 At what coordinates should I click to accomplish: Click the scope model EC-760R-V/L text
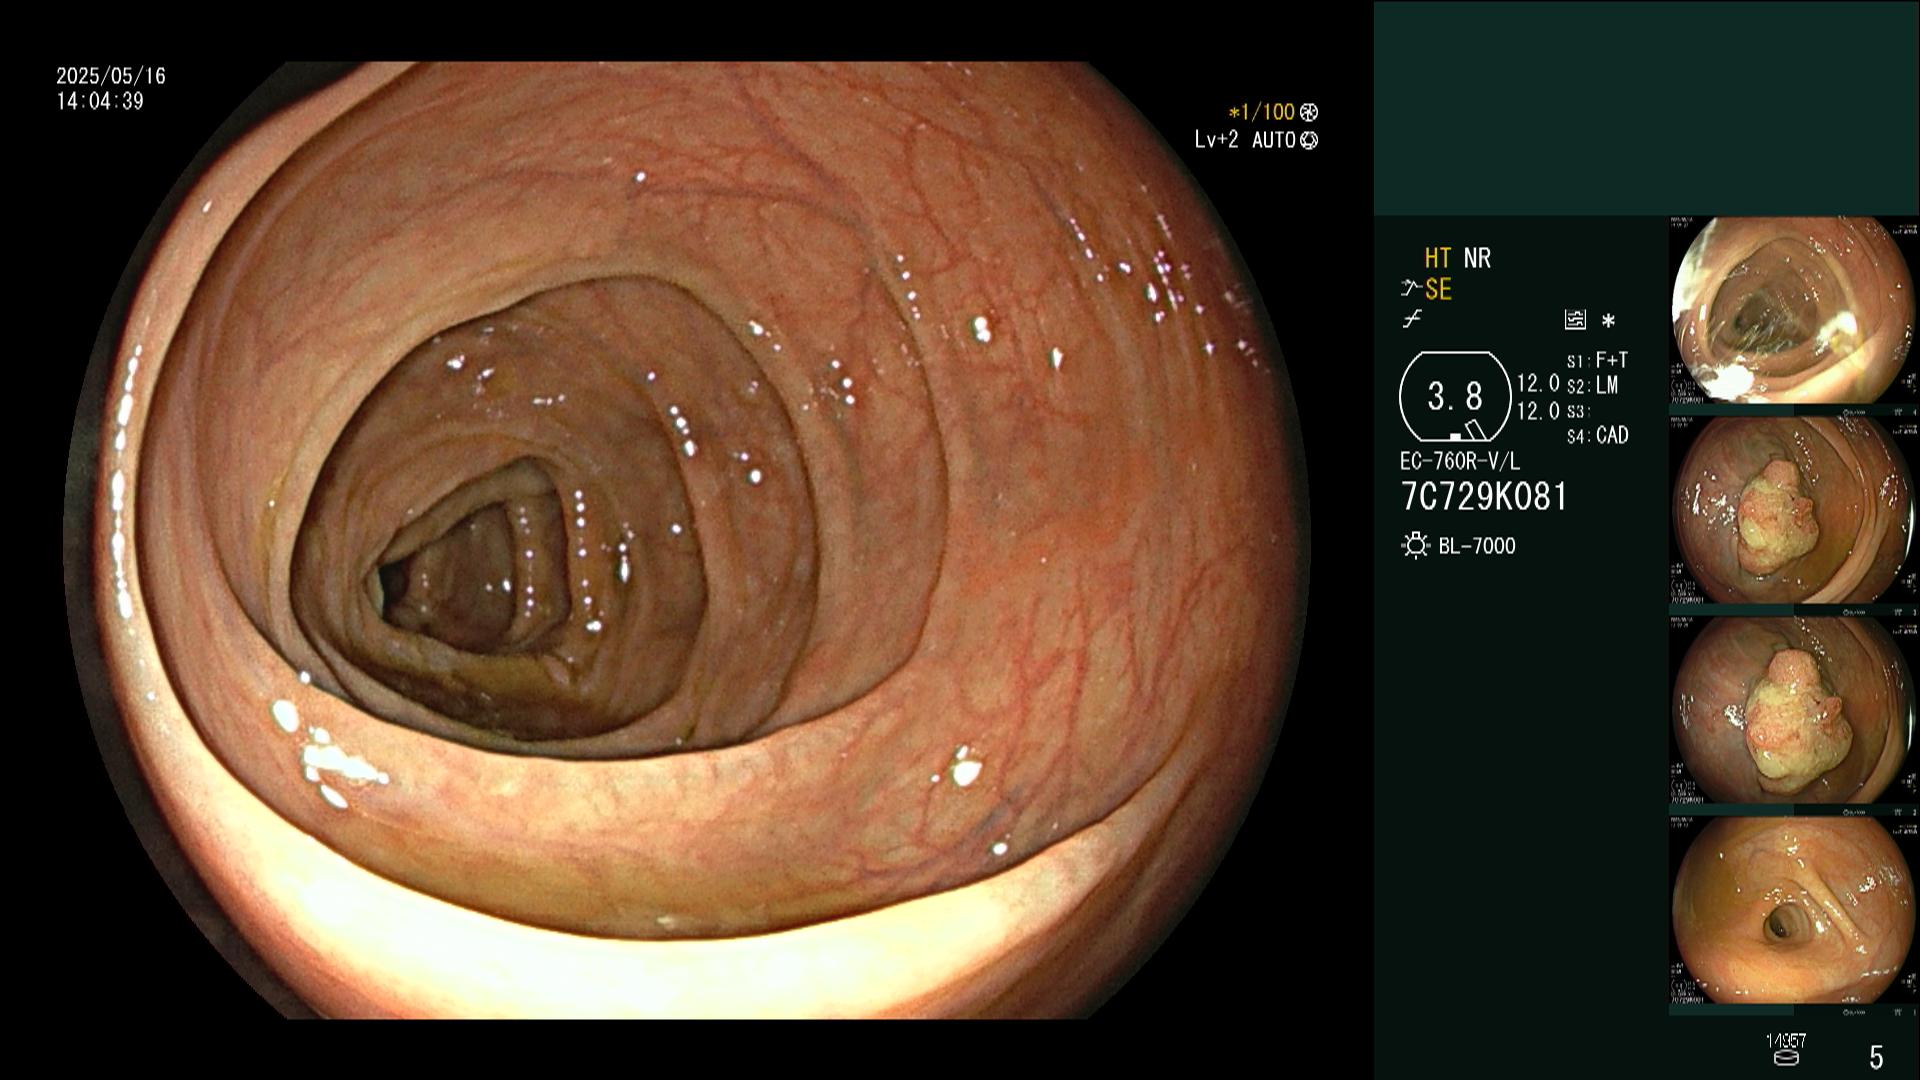tap(1460, 462)
